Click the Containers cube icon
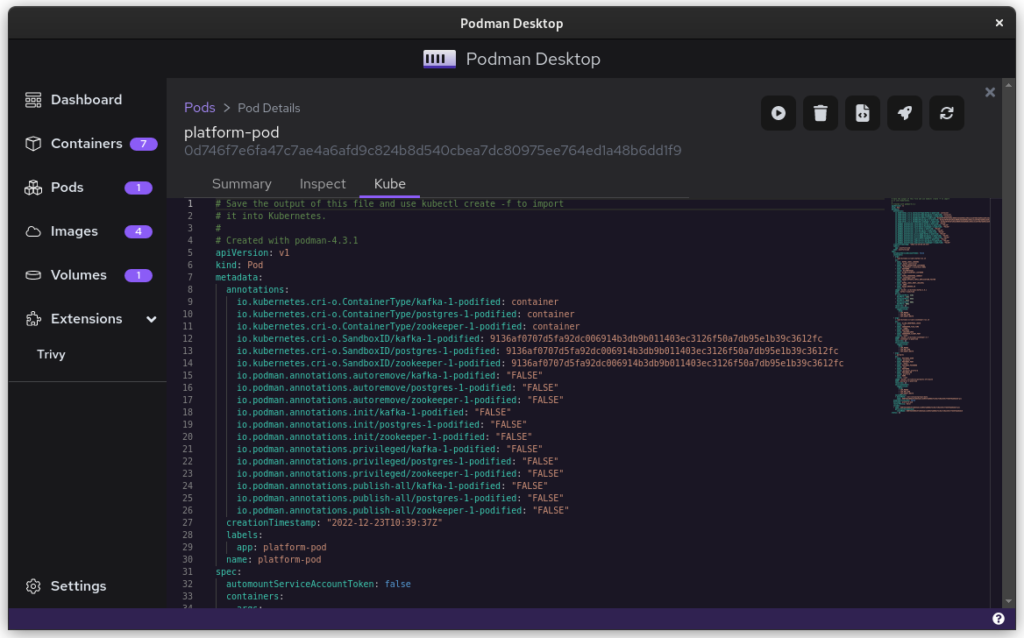Viewport: 1024px width, 638px height. [33, 144]
